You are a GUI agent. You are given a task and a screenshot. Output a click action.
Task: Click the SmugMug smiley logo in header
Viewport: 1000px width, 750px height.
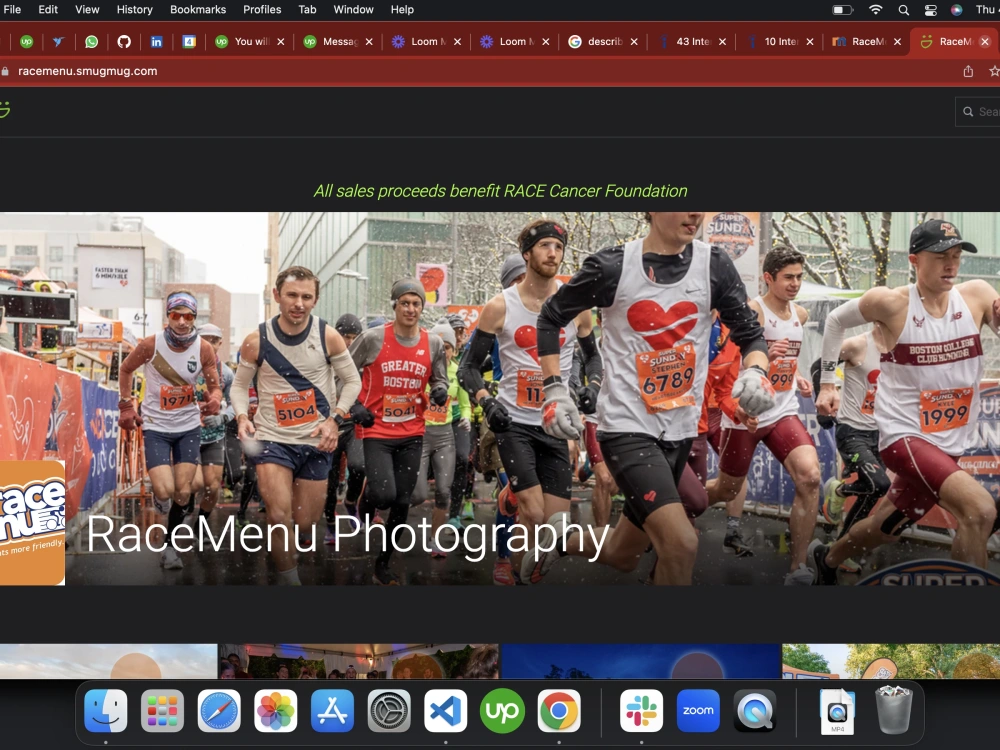(x=4, y=110)
